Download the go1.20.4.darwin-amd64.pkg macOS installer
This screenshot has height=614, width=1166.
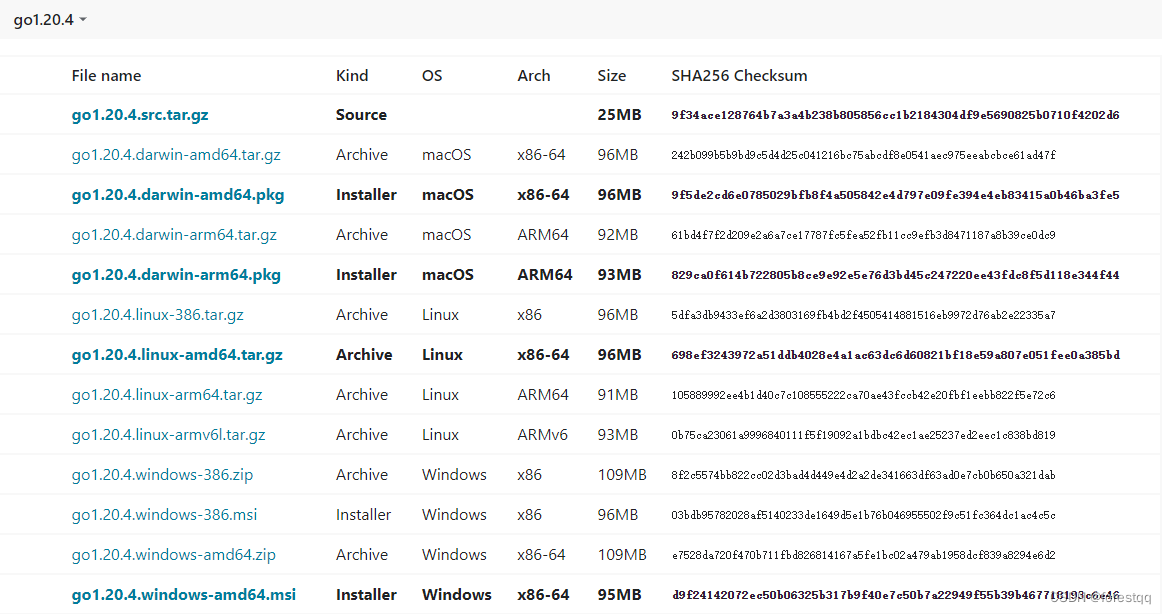(x=178, y=194)
